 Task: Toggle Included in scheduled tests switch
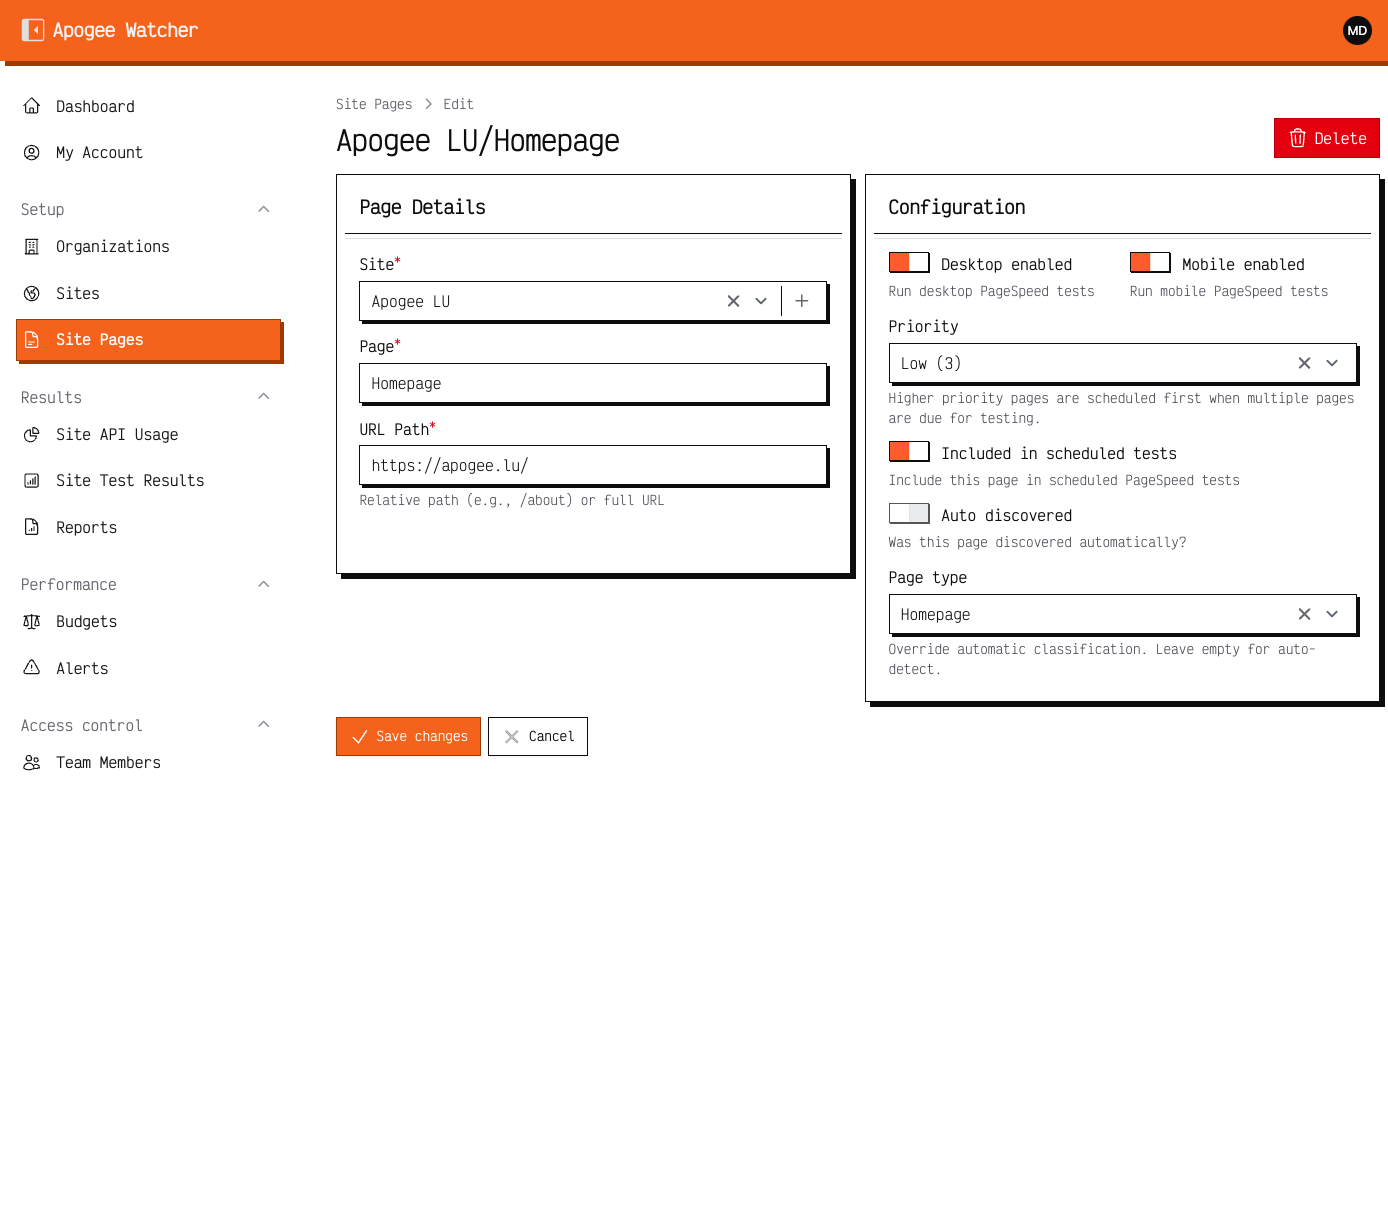pos(909,452)
